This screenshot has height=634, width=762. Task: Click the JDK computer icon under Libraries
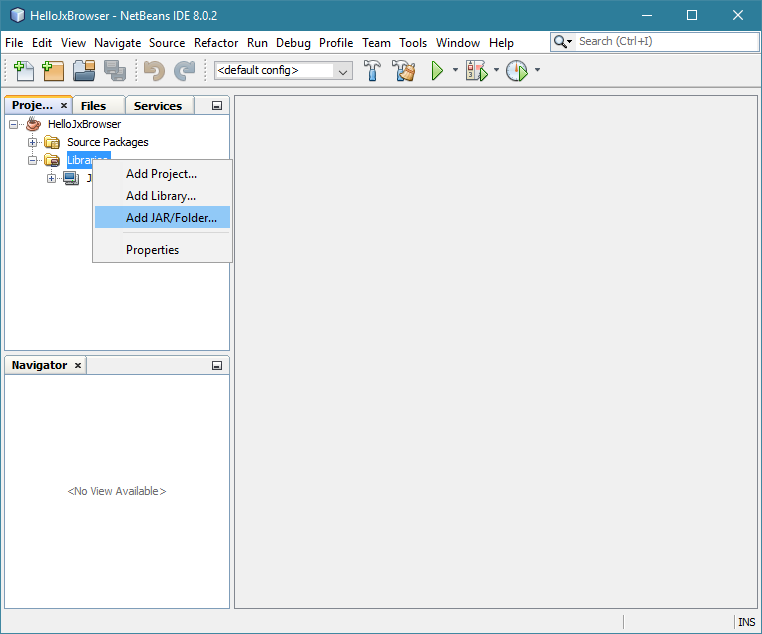pyautogui.click(x=71, y=178)
